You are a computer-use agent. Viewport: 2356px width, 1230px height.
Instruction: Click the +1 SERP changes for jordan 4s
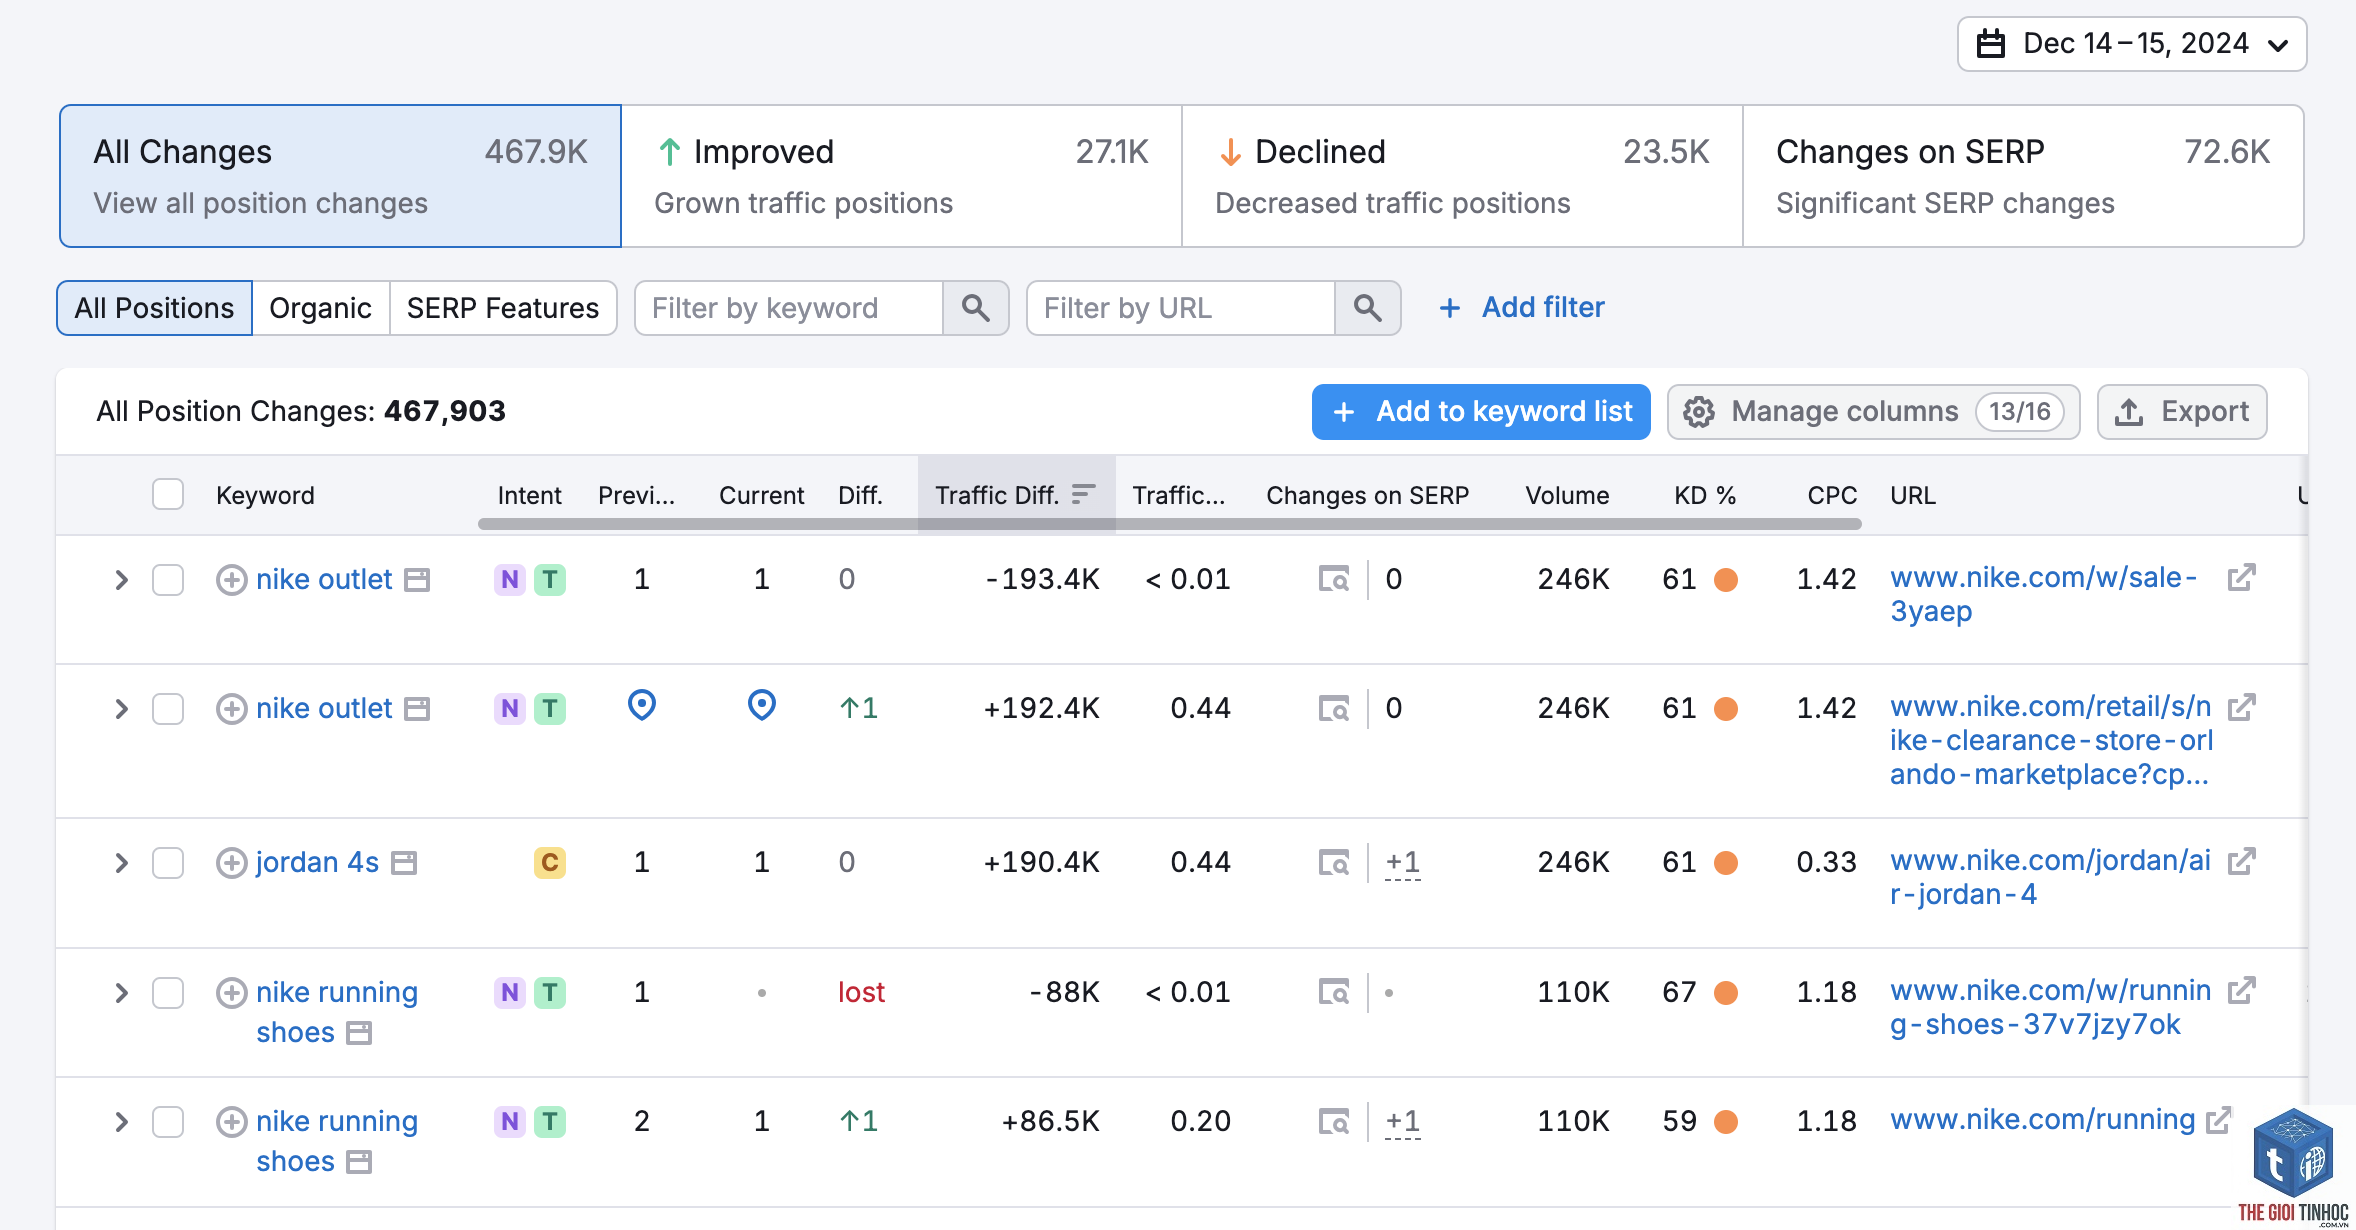pyautogui.click(x=1403, y=863)
